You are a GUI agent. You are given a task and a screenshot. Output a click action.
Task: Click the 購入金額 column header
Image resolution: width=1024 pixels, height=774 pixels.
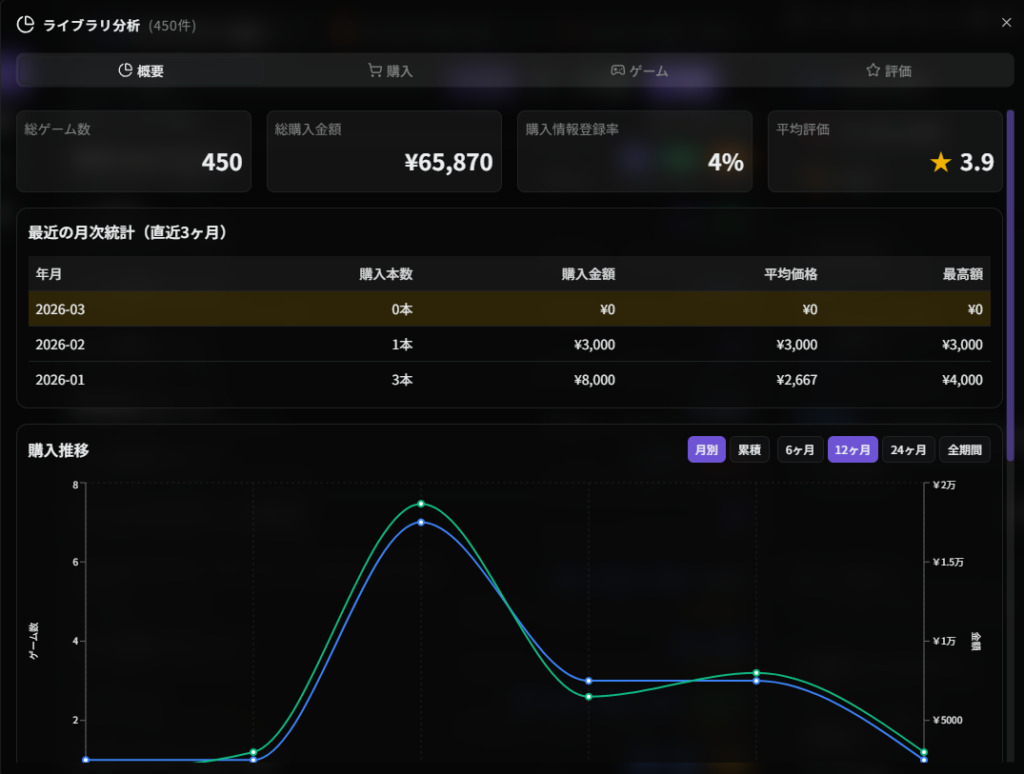pos(588,273)
